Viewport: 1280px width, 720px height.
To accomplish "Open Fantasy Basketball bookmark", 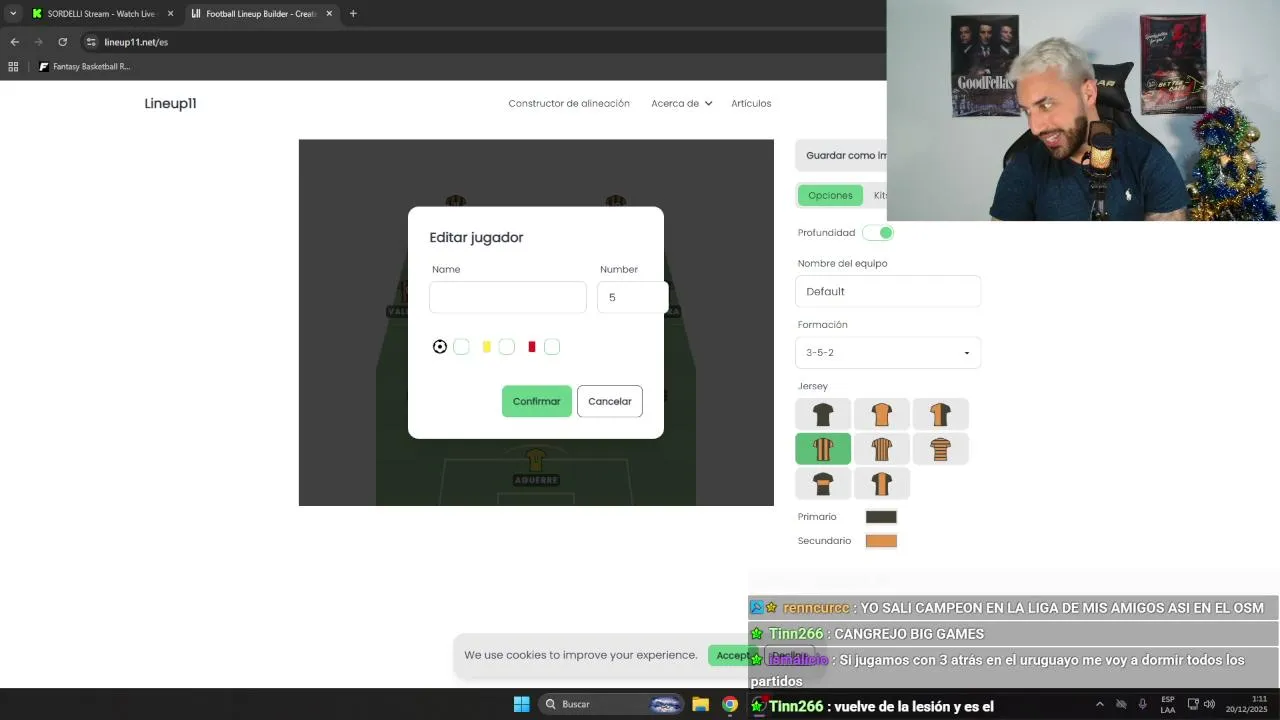I will click(x=84, y=67).
